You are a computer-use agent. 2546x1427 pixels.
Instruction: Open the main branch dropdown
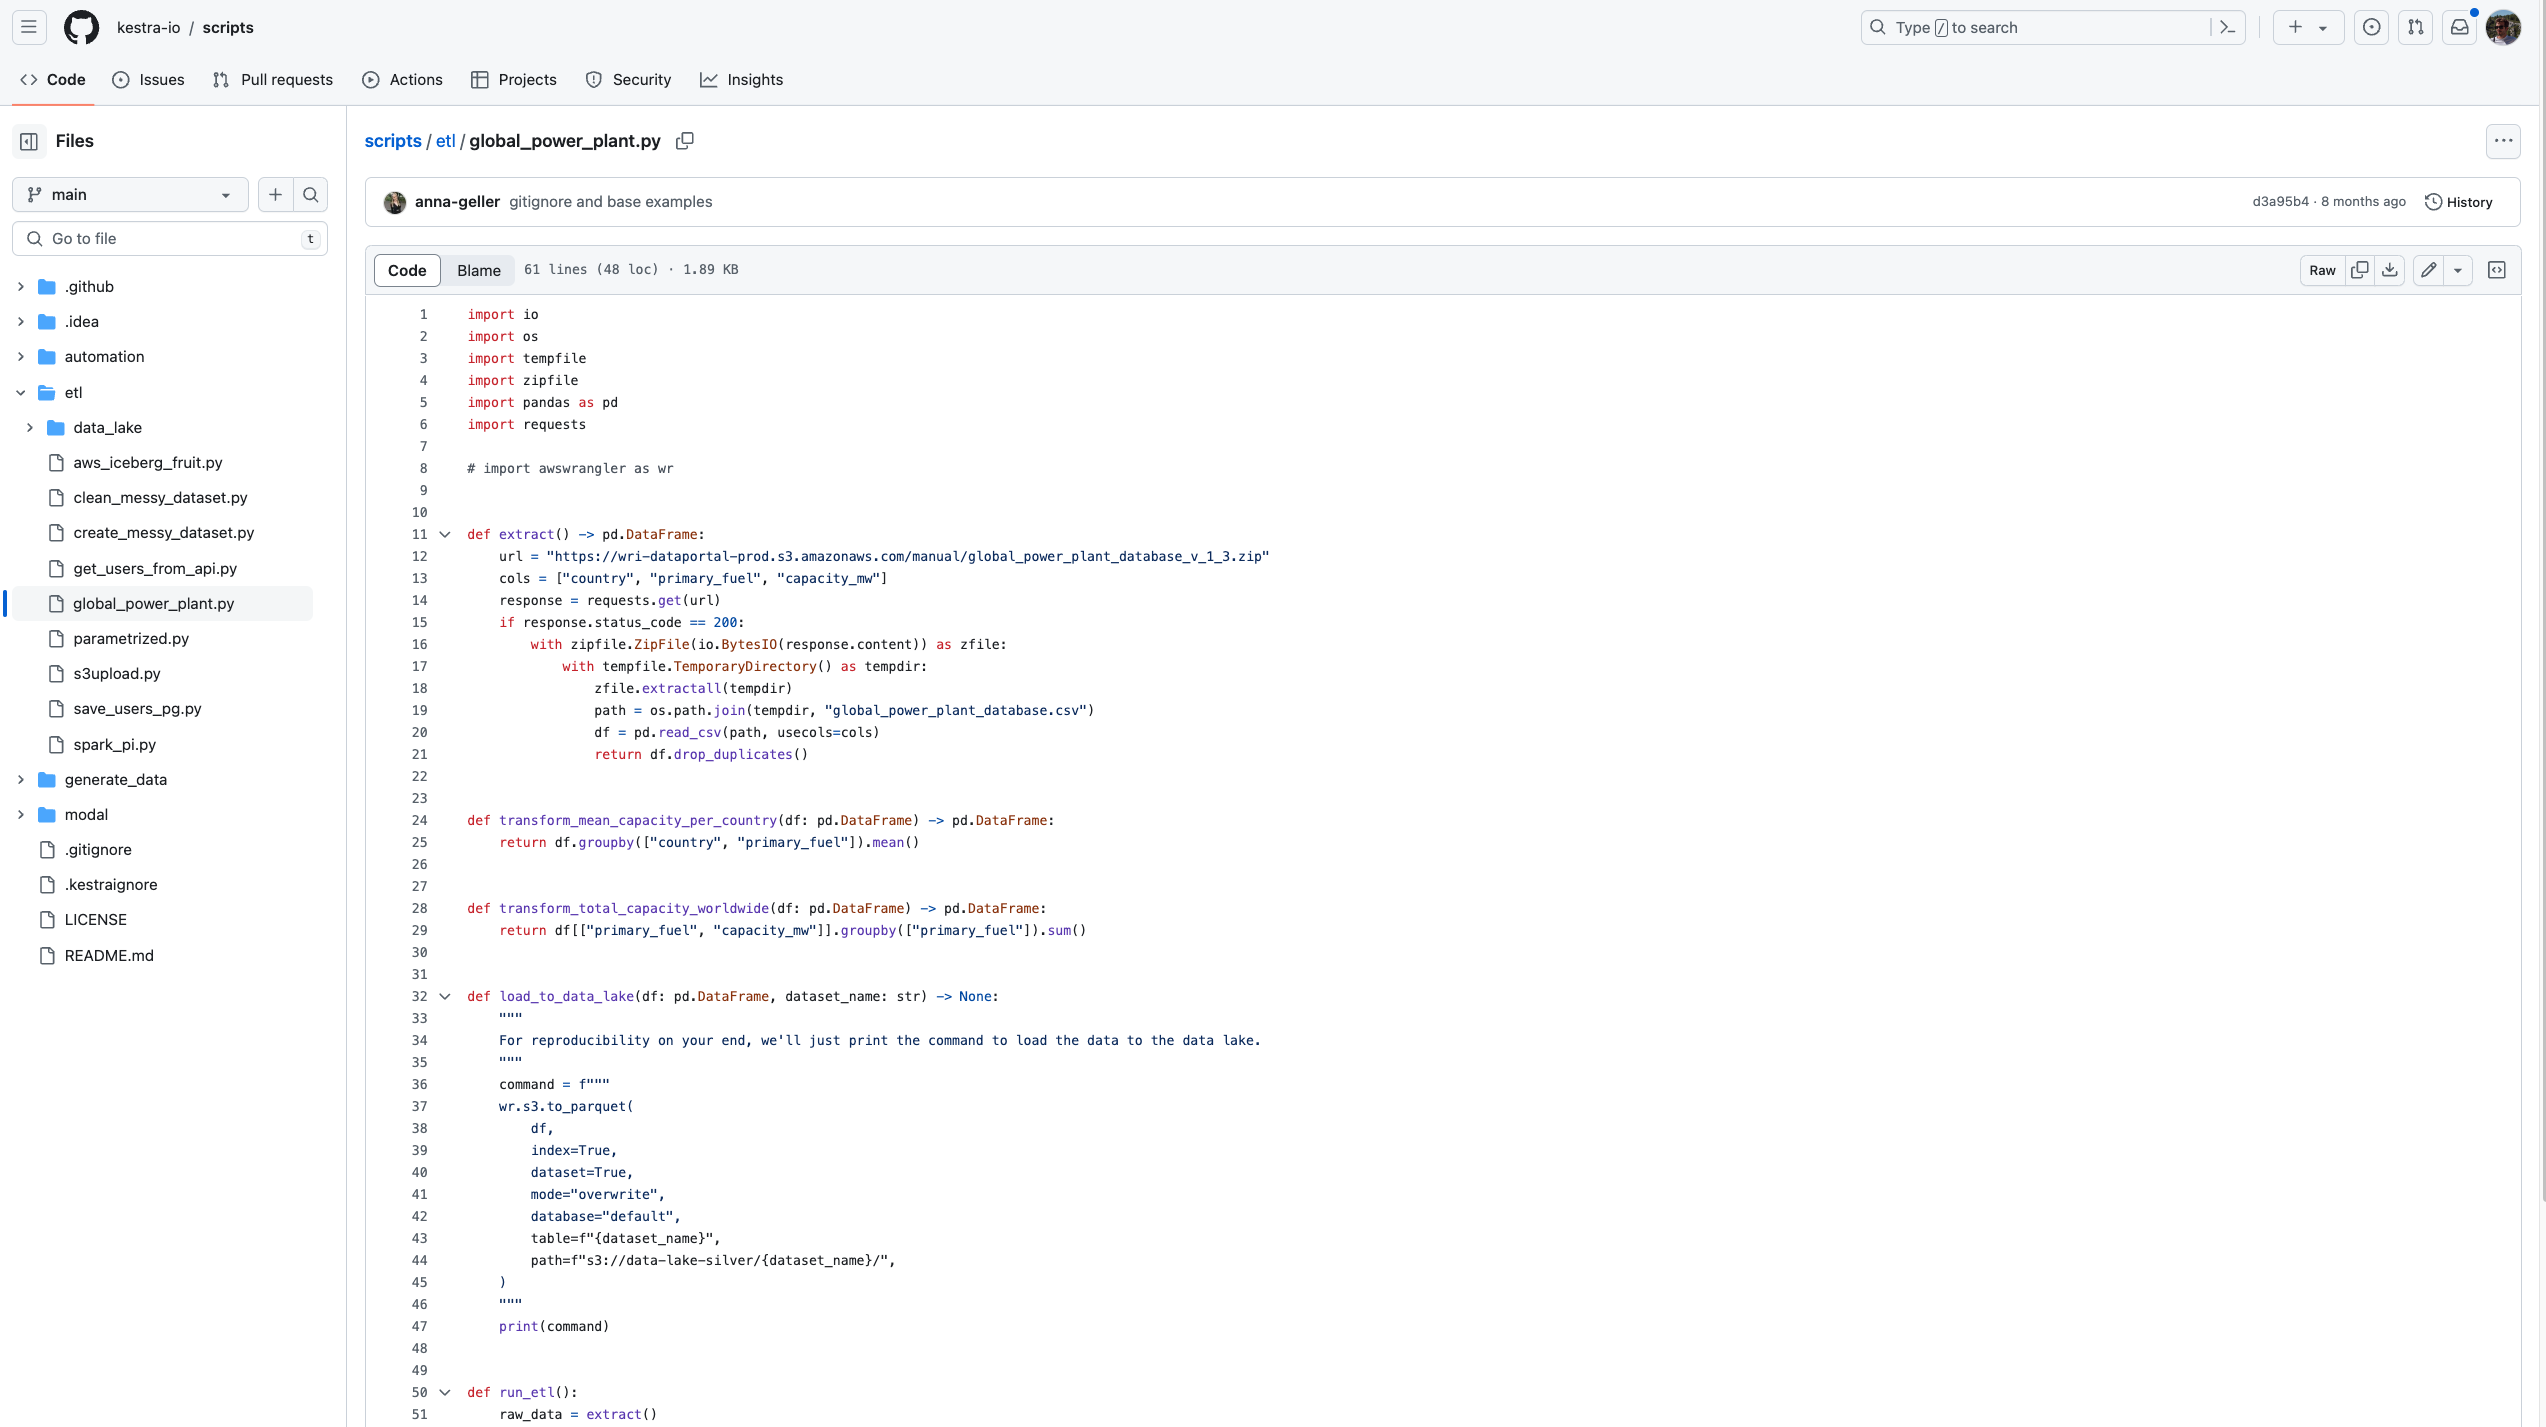tap(128, 194)
